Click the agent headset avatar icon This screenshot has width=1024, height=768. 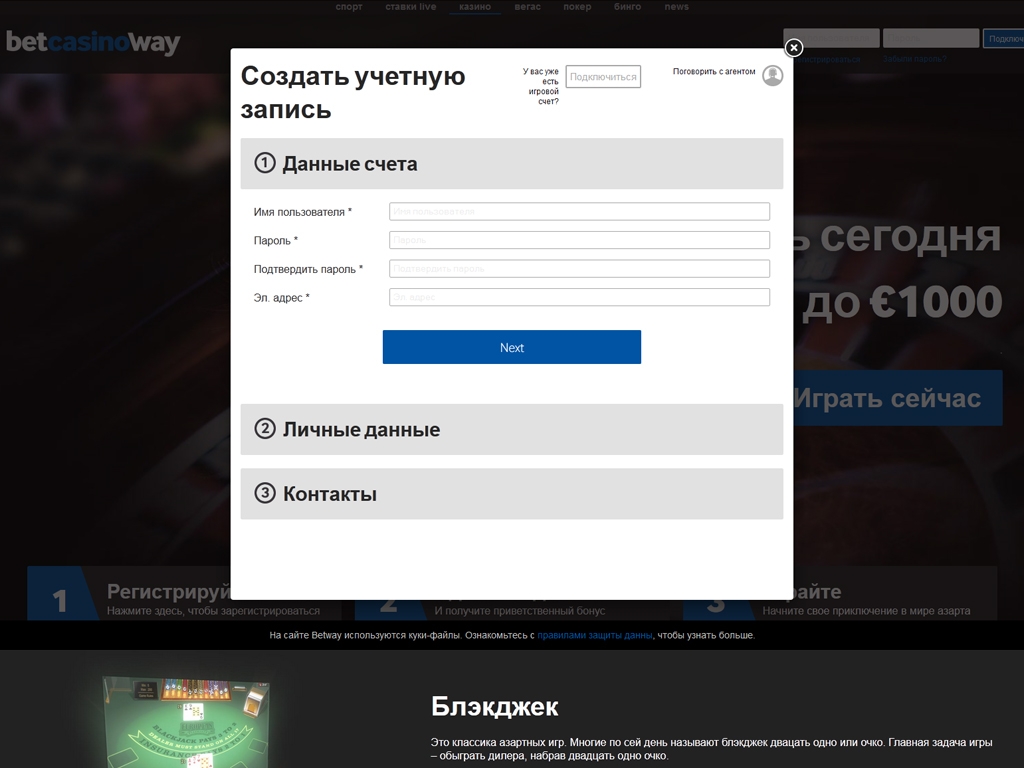[x=772, y=75]
